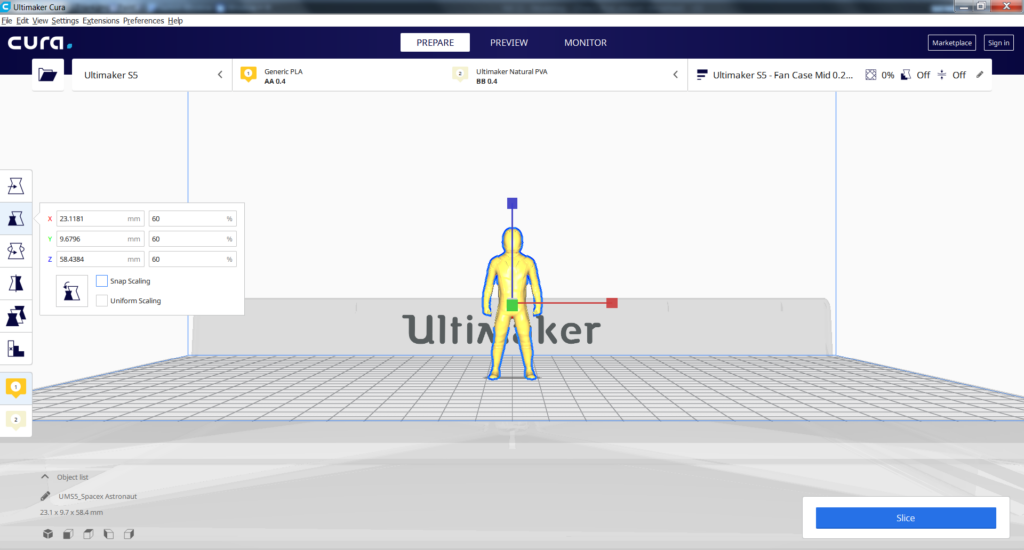Click the pencil icon beside UMS5_Spacex Astronaut

coord(45,496)
